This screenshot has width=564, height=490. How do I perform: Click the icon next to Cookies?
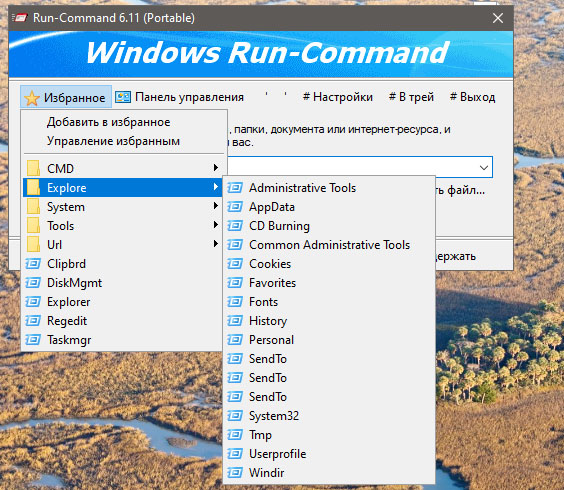[x=235, y=264]
